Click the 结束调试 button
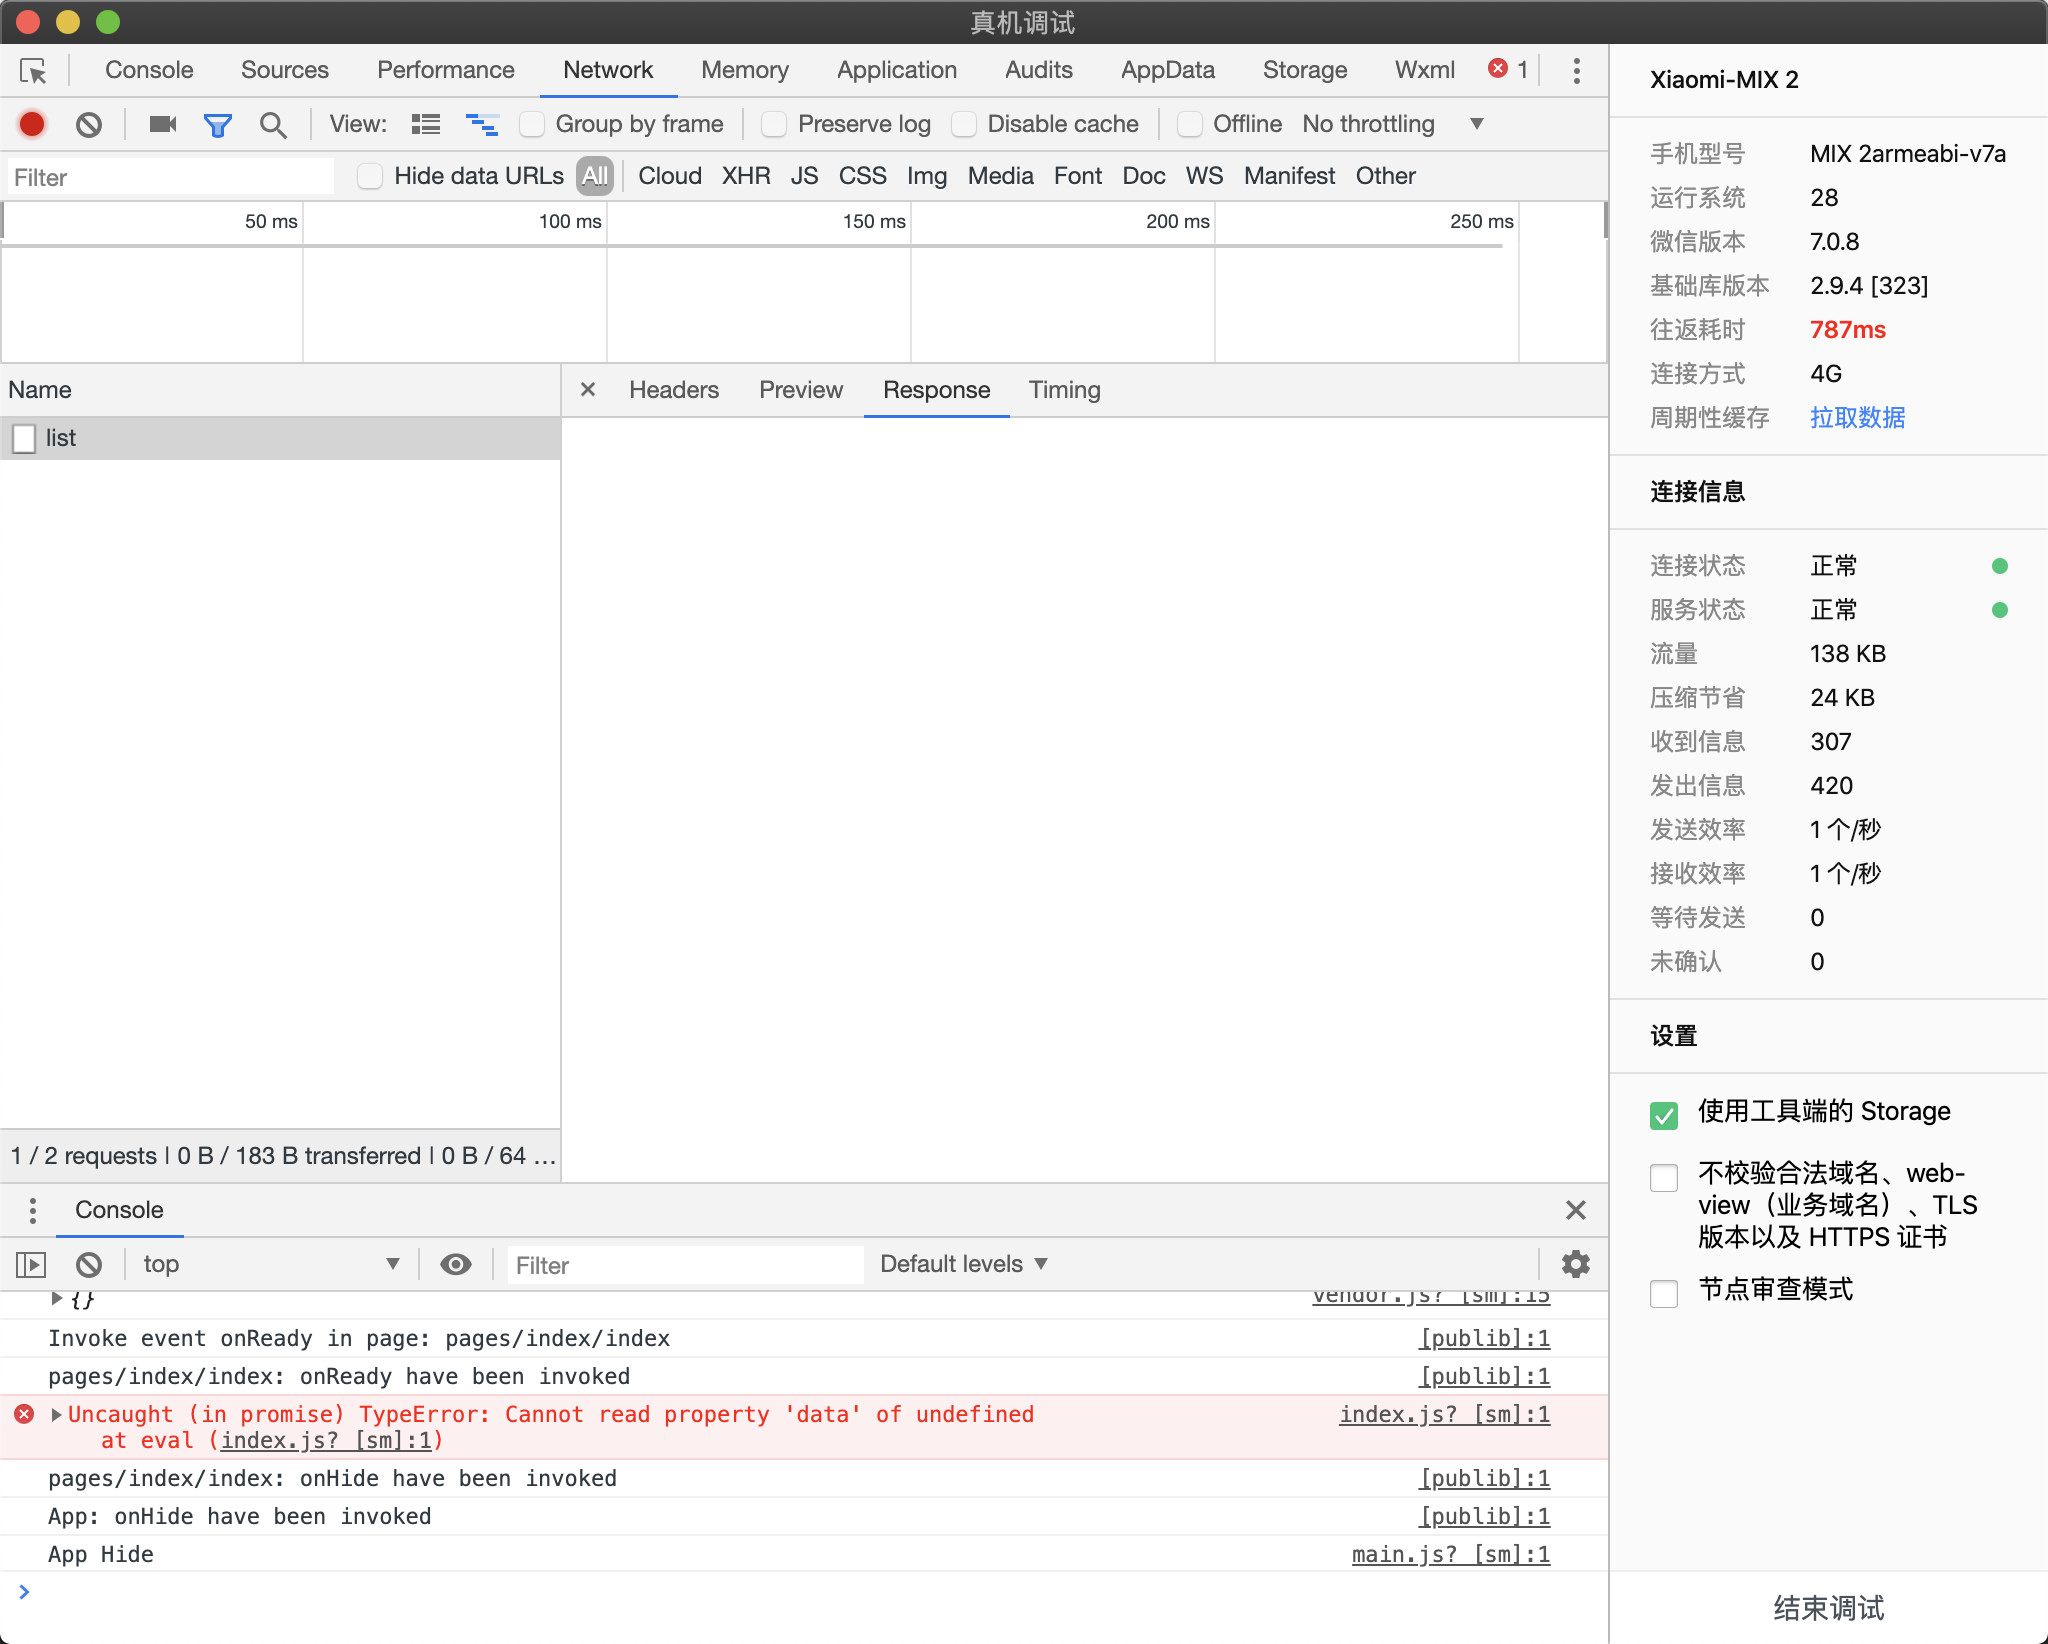 pos(1828,1607)
